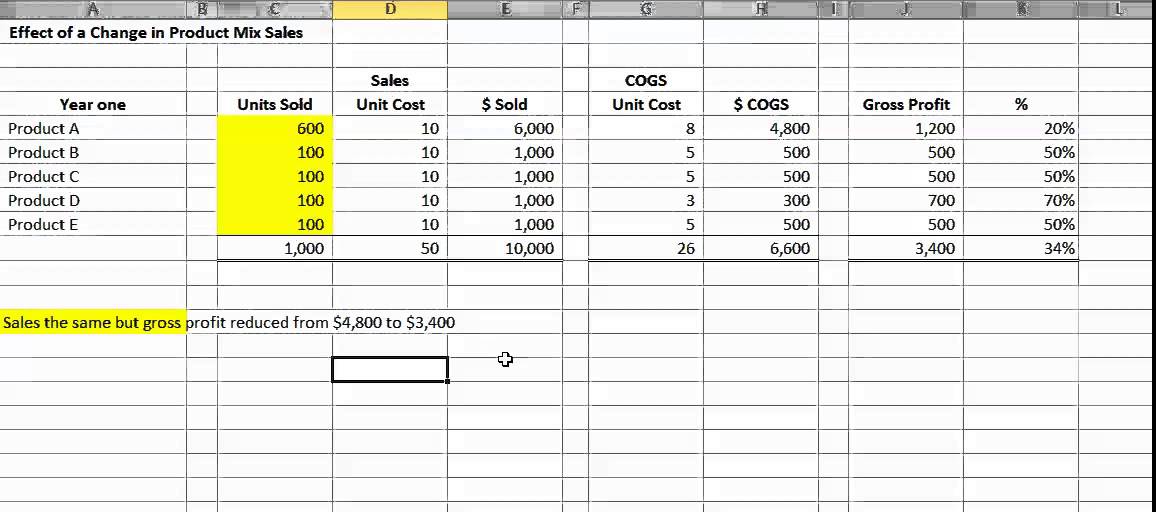
Task: Click the 'COGS' heading cell
Action: coord(646,80)
